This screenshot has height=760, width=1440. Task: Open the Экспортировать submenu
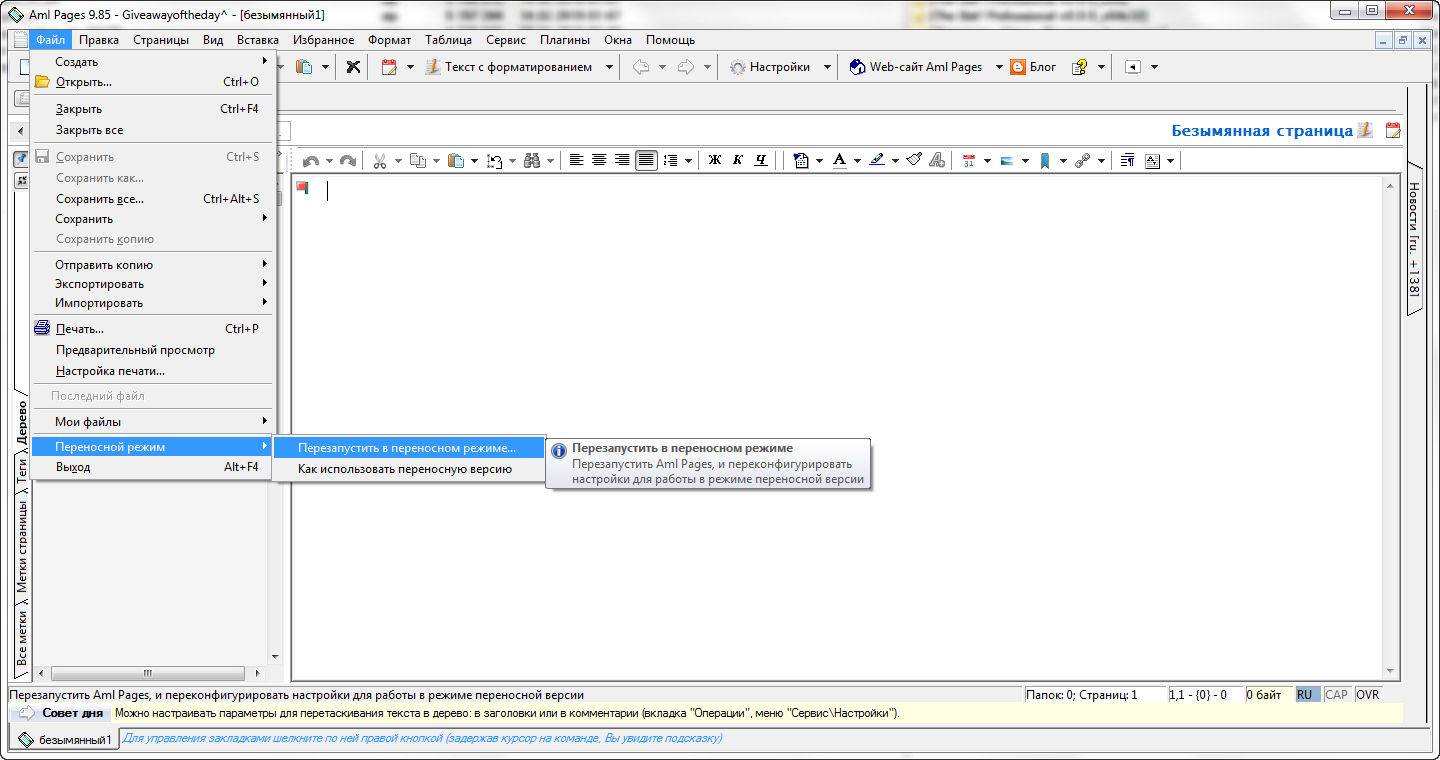click(x=152, y=284)
